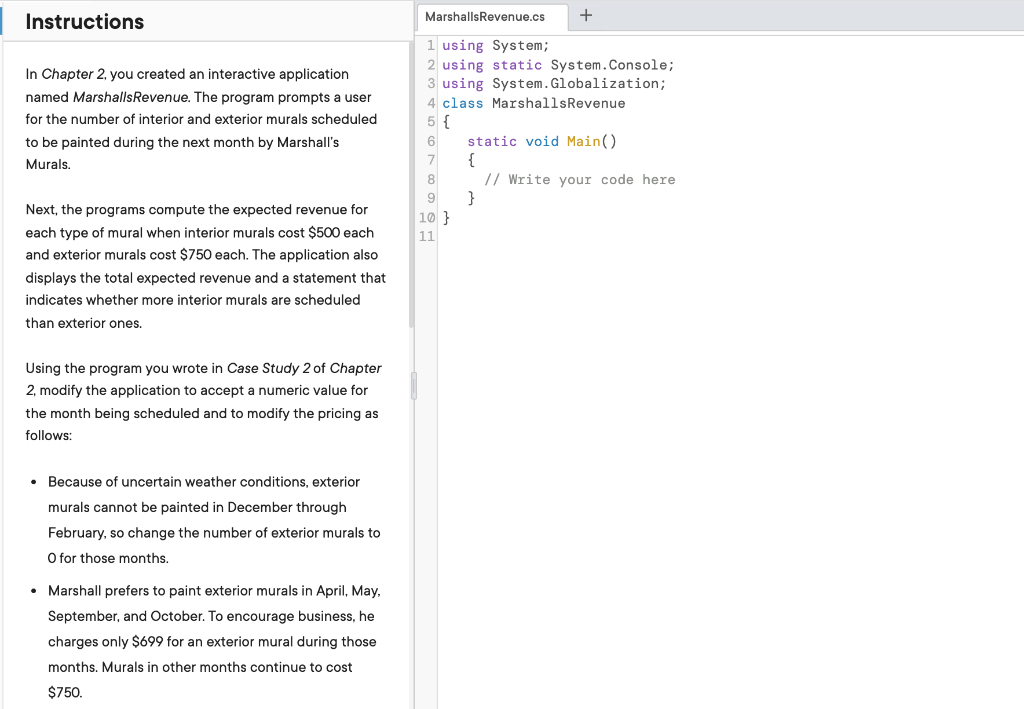The height and width of the screenshot is (709, 1024).
Task: Click the Instructions panel header
Action: pos(85,21)
